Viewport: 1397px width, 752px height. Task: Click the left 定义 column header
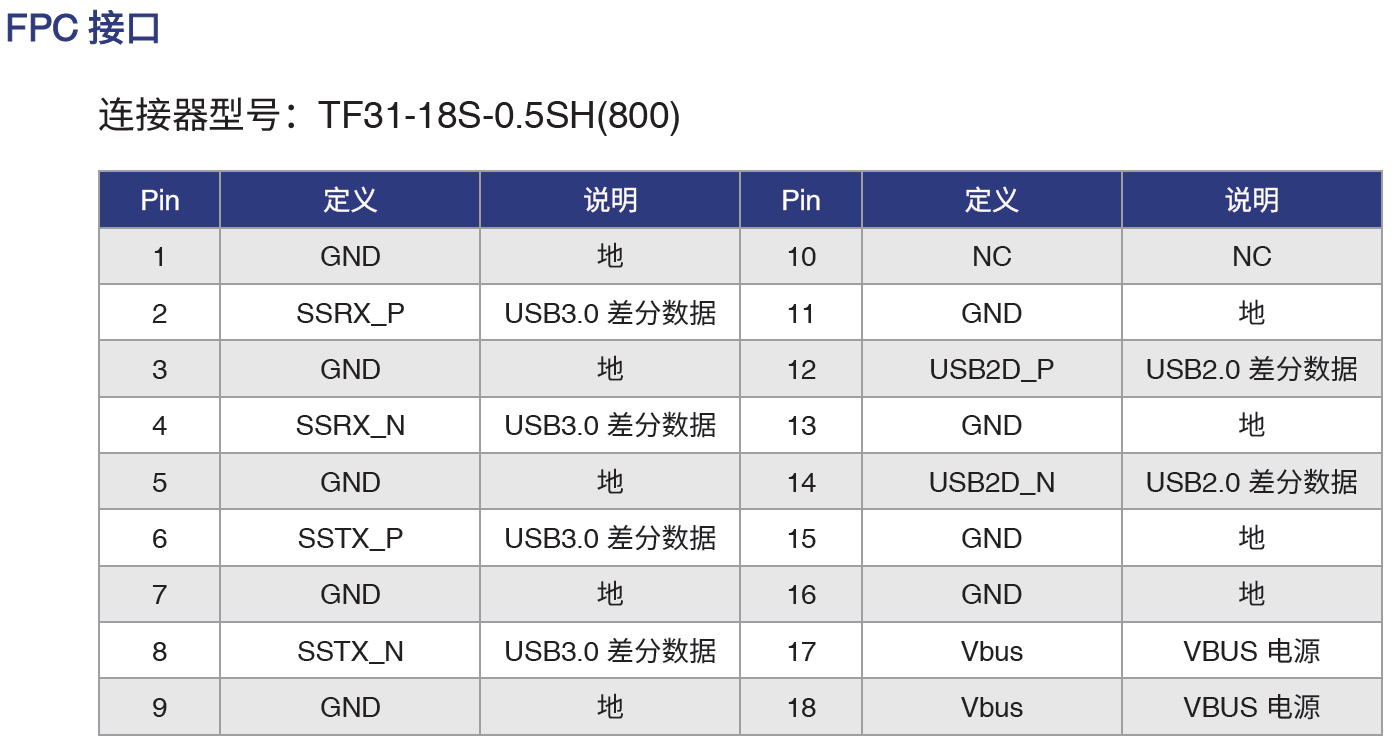(x=350, y=200)
